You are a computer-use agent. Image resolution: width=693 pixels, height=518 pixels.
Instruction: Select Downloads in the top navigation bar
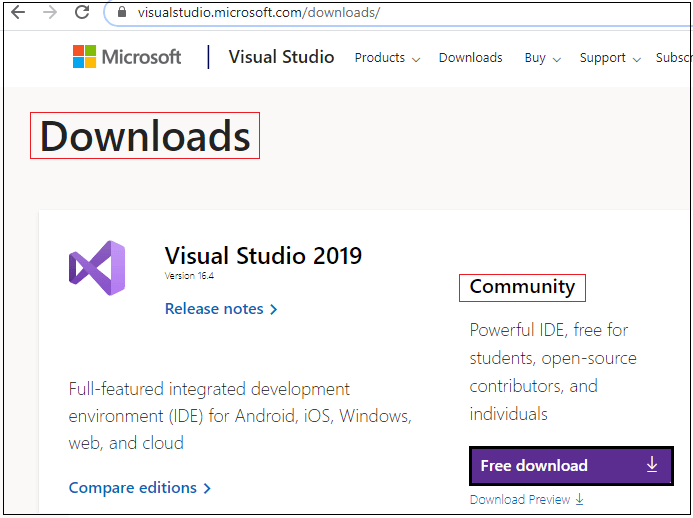(x=470, y=58)
